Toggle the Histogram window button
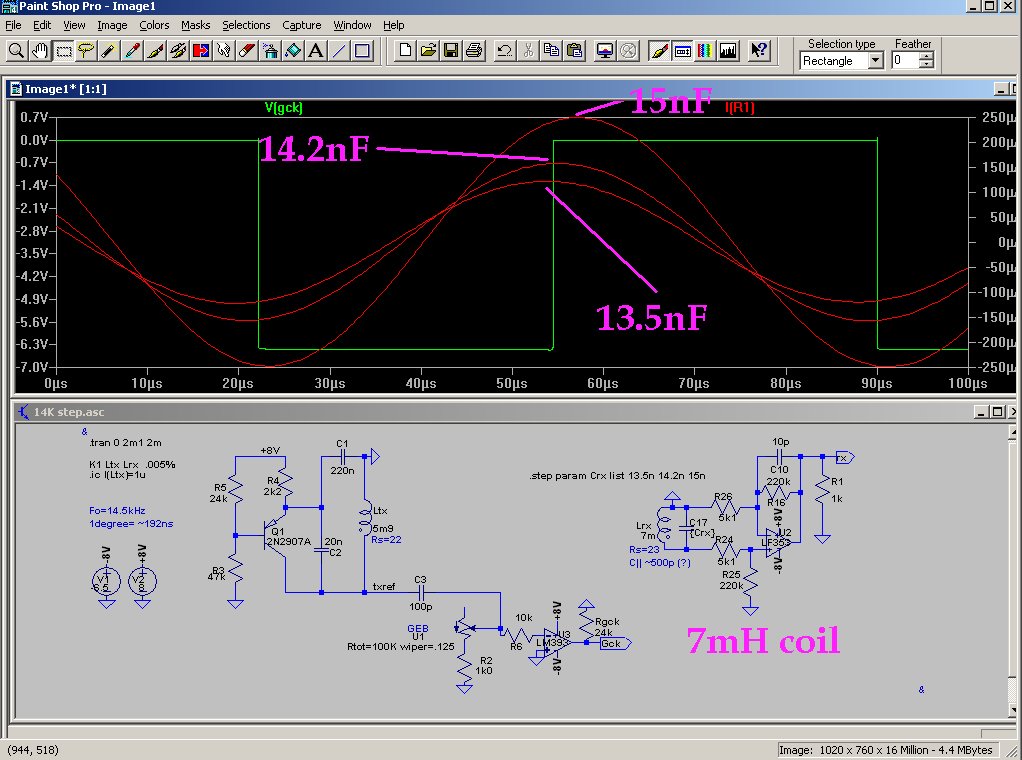Image resolution: width=1022 pixels, height=760 pixels. click(728, 50)
